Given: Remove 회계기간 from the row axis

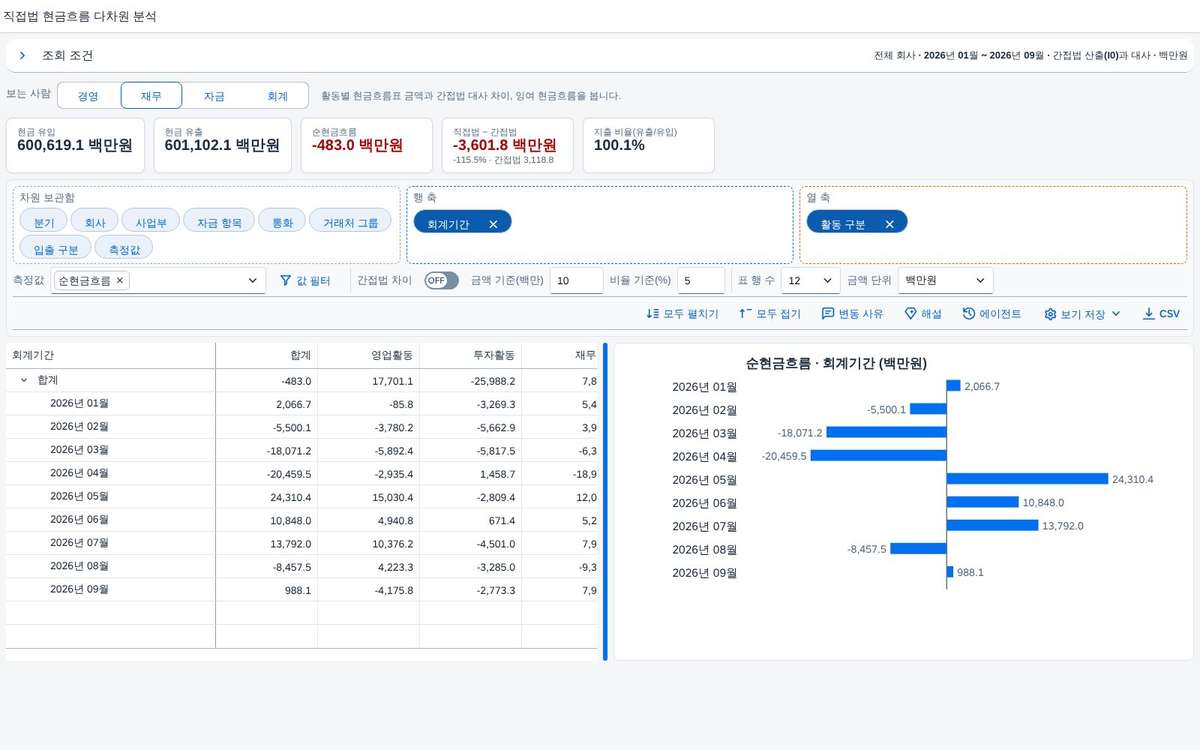Looking at the screenshot, I should [x=493, y=224].
